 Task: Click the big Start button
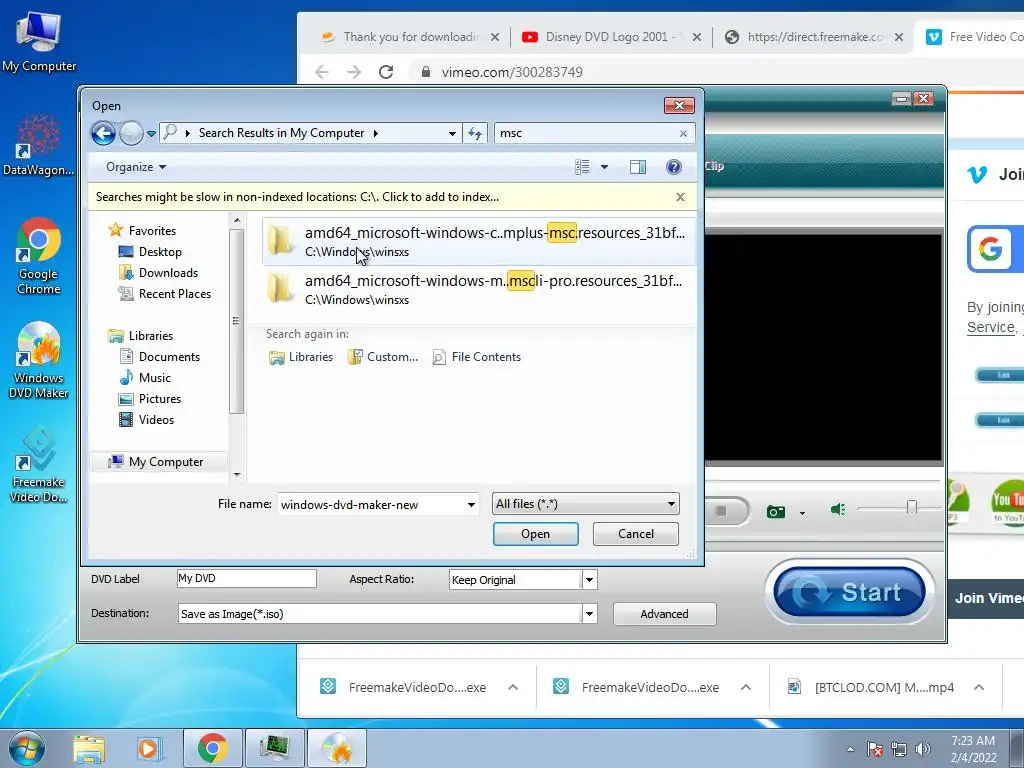(x=849, y=592)
